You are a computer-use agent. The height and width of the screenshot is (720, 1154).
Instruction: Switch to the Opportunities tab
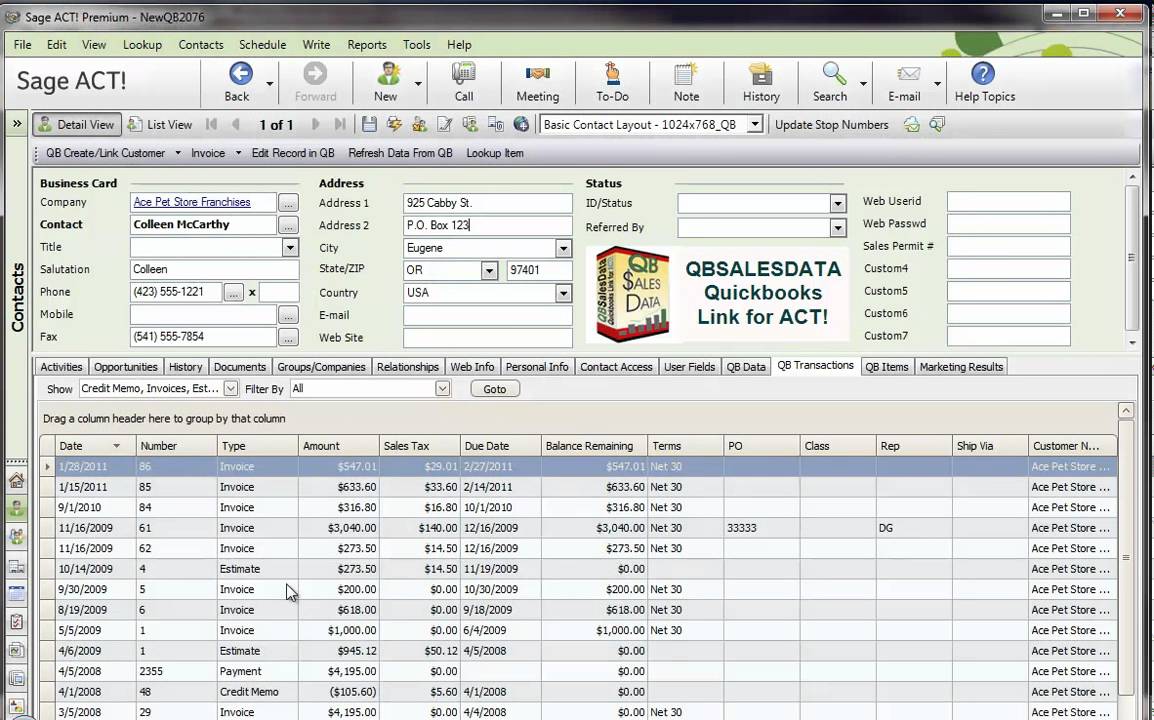(125, 367)
